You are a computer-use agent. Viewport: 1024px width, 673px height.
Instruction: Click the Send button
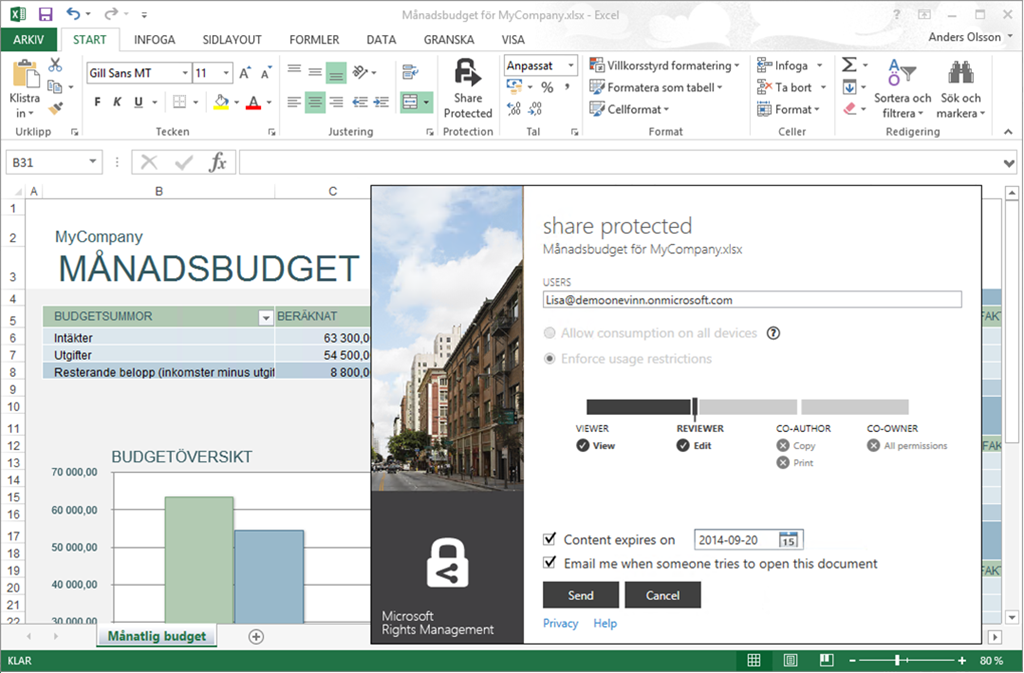581,595
